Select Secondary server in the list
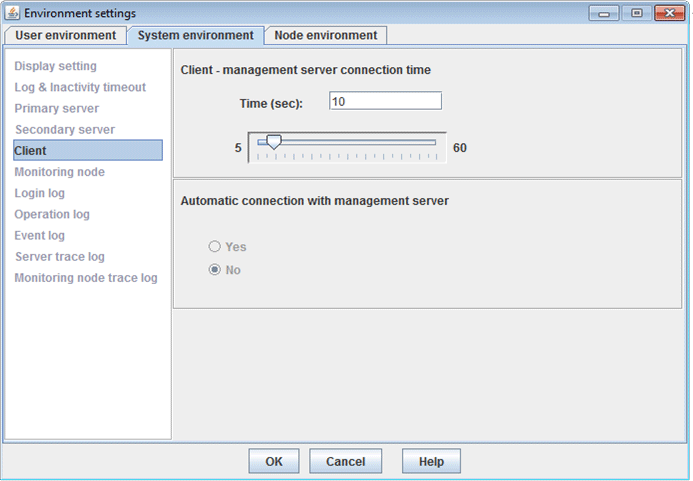The image size is (693, 481). (x=65, y=130)
